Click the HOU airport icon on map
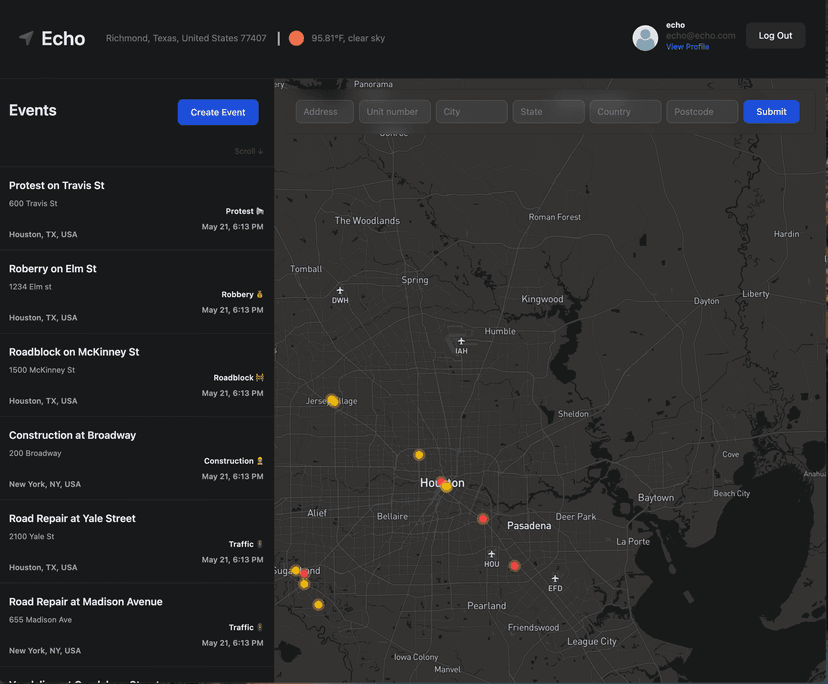Image resolution: width=828 pixels, height=684 pixels. (x=491, y=554)
